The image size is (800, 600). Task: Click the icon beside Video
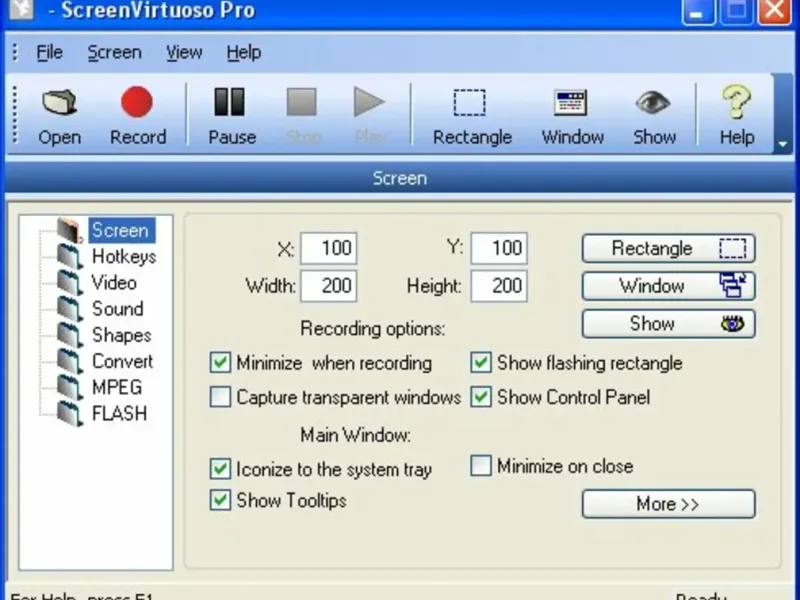(x=70, y=283)
